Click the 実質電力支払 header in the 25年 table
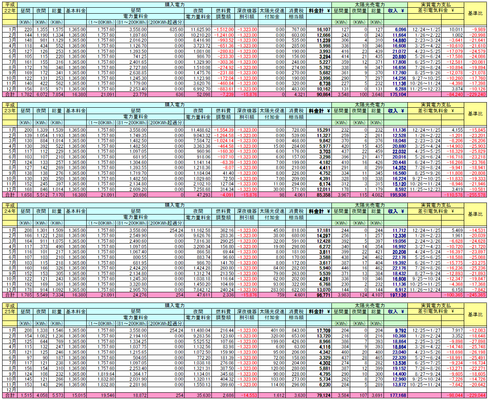The width and height of the screenshot is (489, 400). [436, 305]
